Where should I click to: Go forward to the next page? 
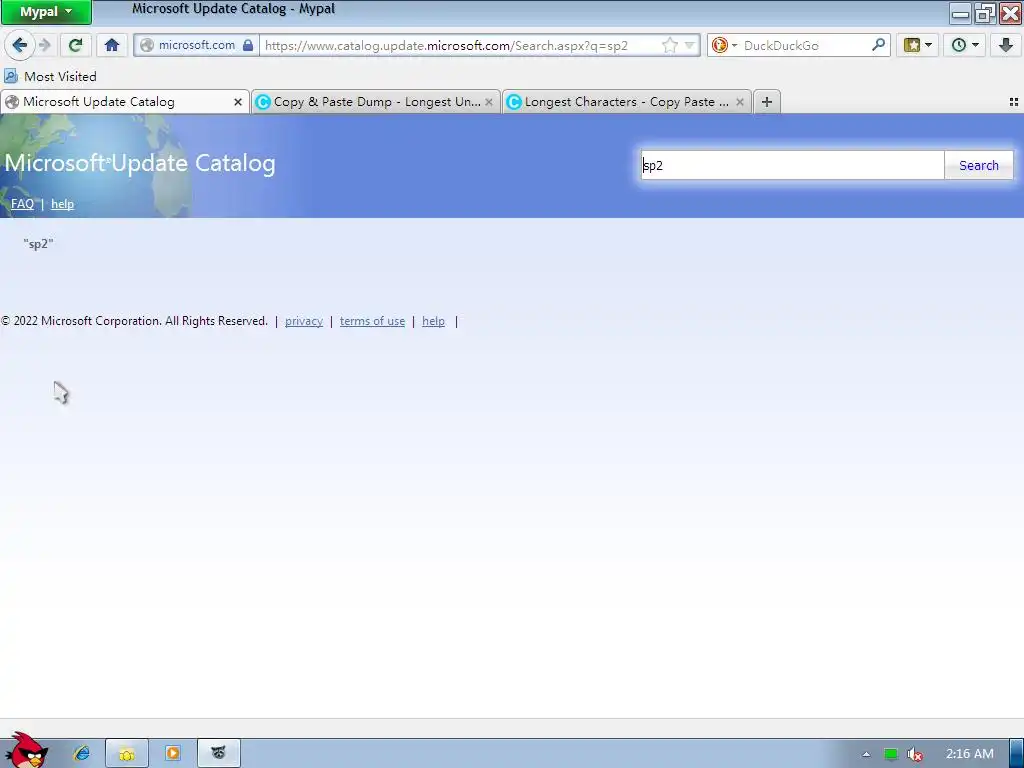click(44, 45)
